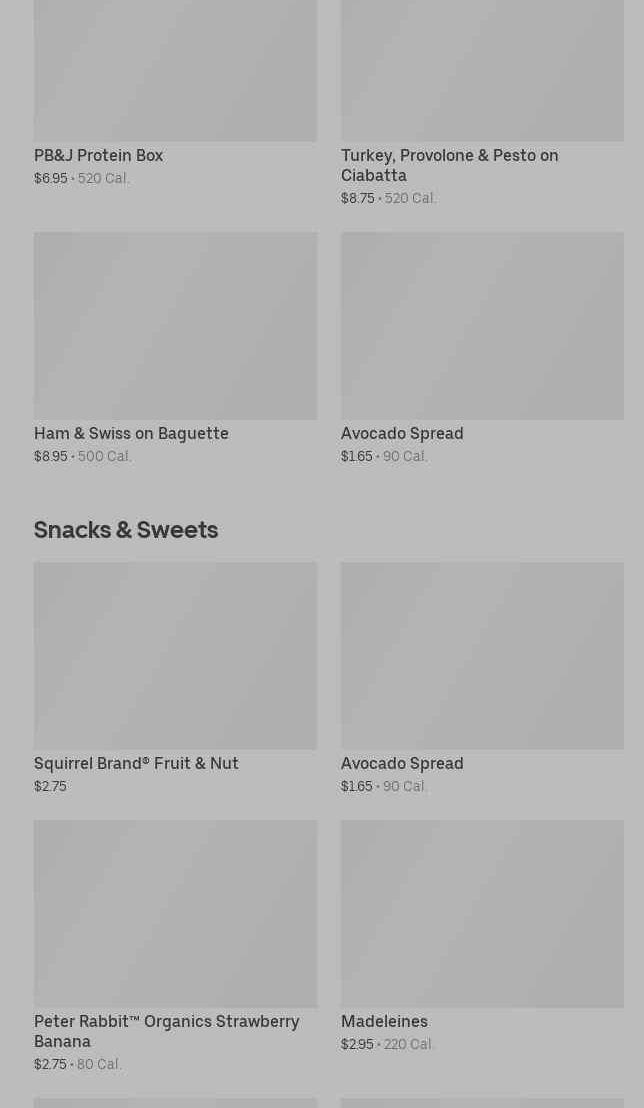Open the PB&J Protein Box image
This screenshot has width=644, height=1108.
click(x=175, y=70)
